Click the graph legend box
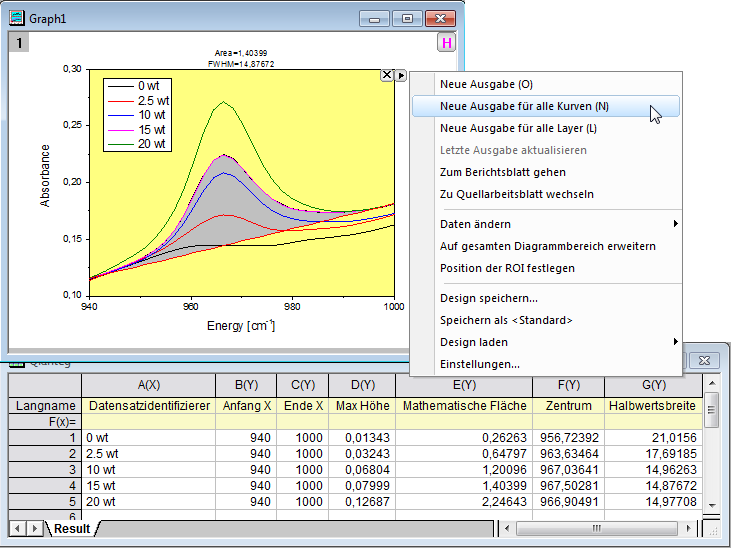The image size is (731, 548). [x=138, y=115]
